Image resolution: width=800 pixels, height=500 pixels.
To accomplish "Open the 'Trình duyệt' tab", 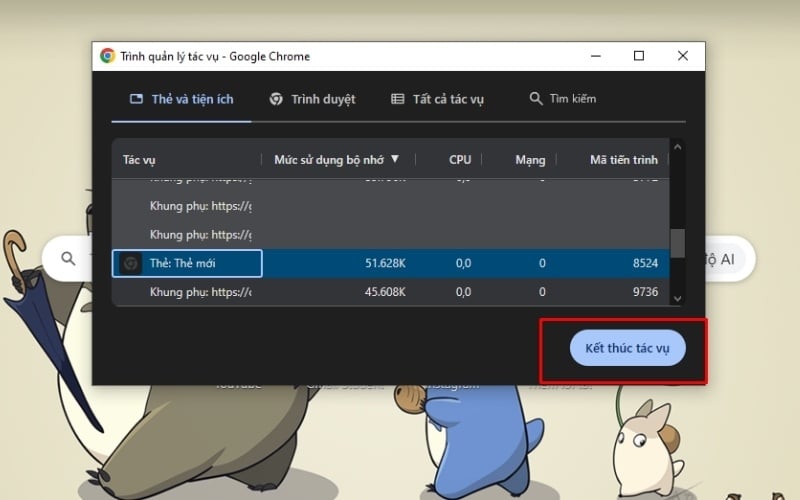I will pos(312,99).
